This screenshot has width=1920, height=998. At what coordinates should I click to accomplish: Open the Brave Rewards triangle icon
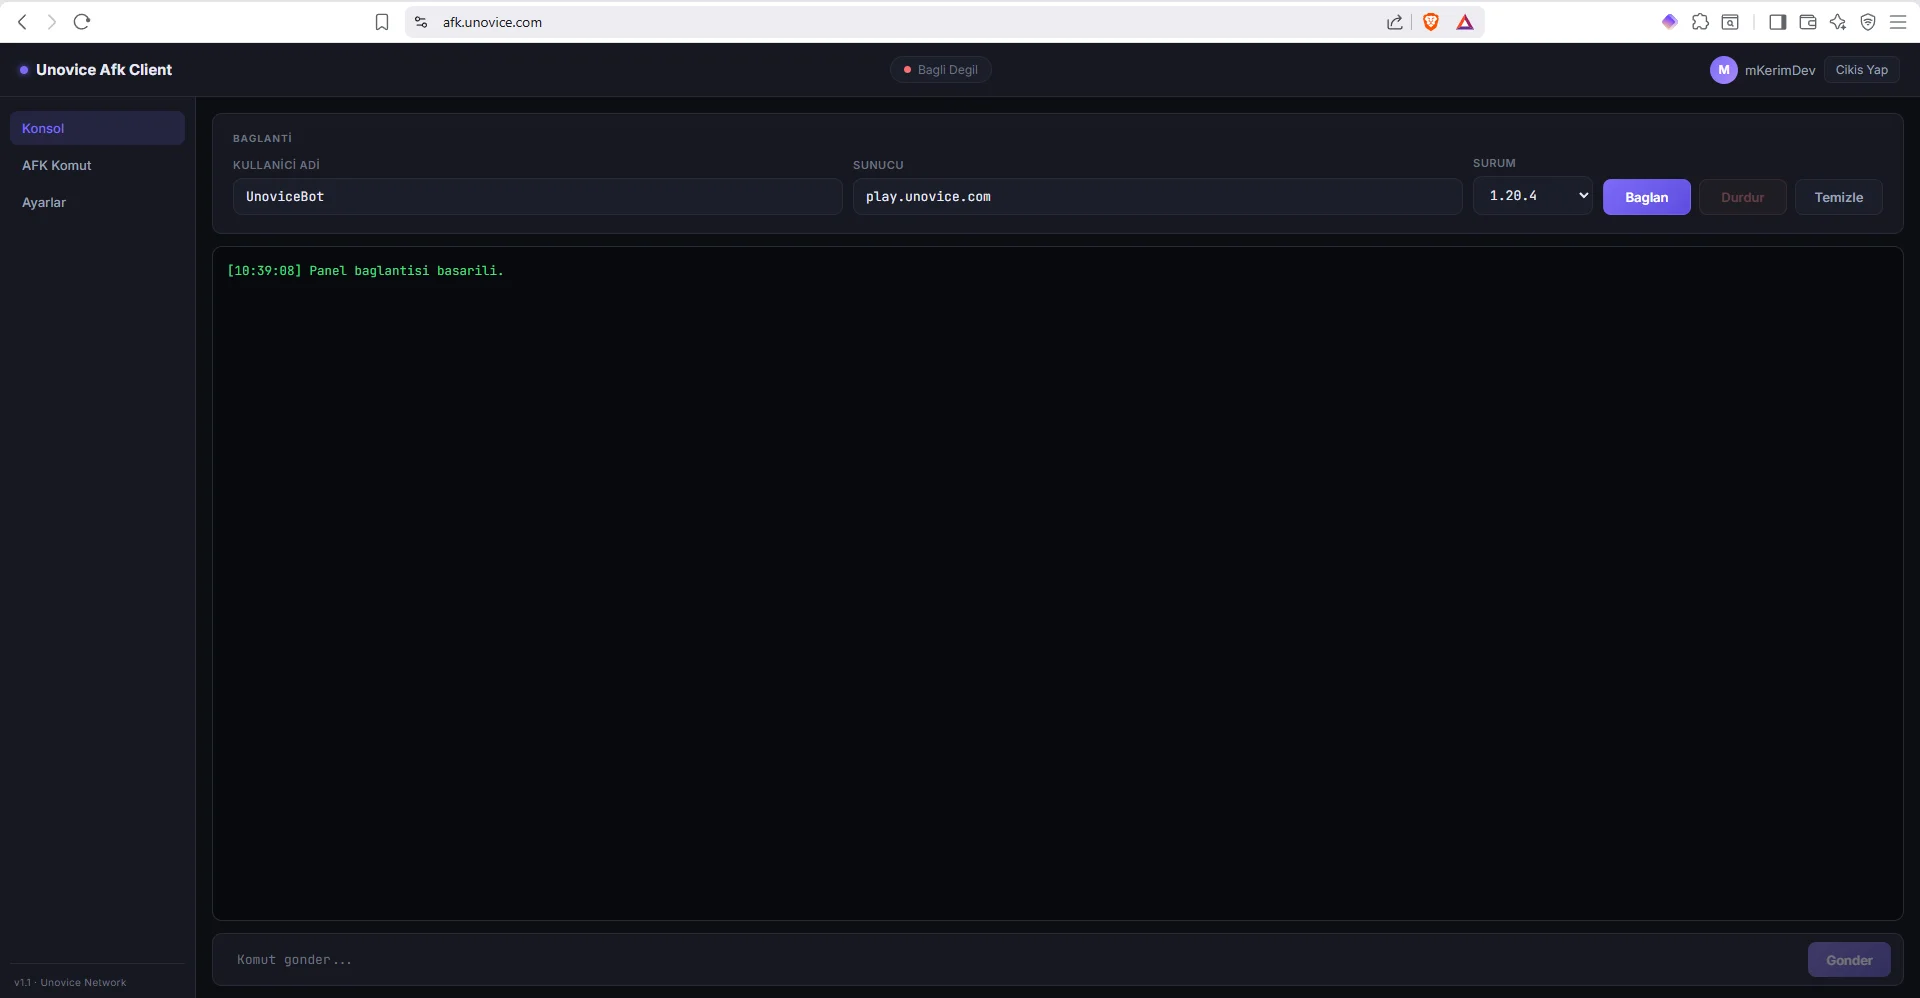click(x=1465, y=22)
